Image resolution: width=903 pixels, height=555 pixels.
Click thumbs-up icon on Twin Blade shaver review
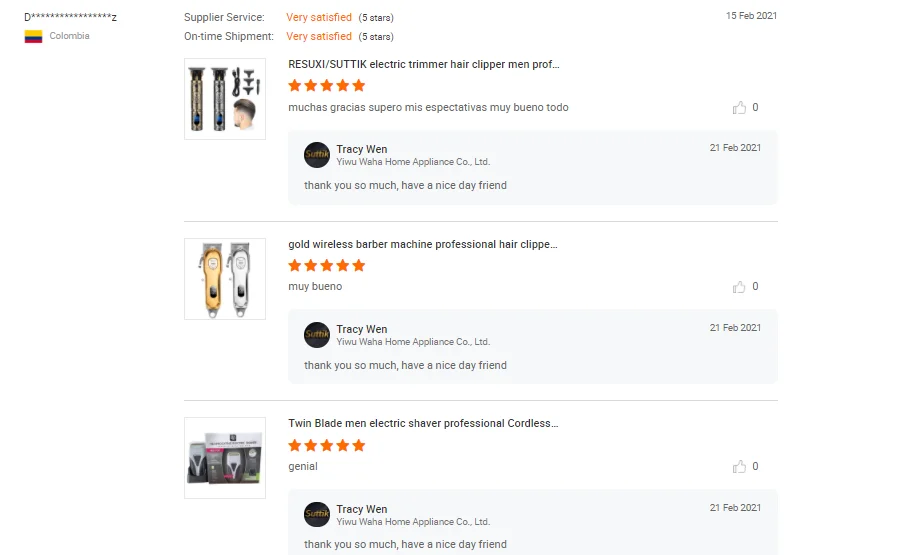point(739,467)
